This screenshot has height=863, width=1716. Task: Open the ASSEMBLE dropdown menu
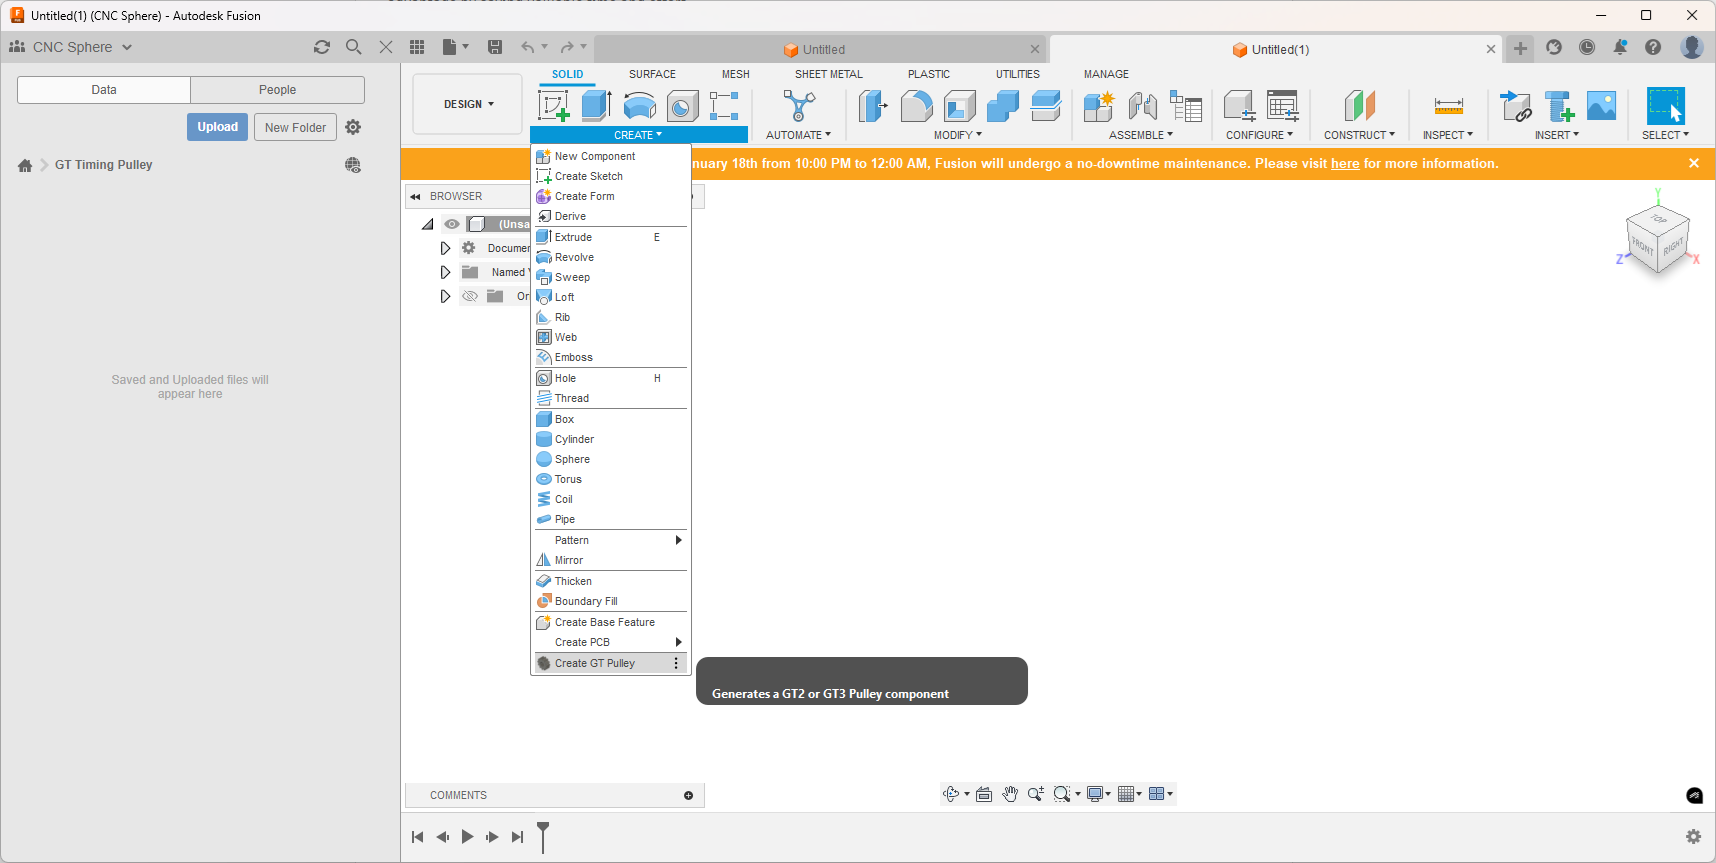click(1141, 135)
